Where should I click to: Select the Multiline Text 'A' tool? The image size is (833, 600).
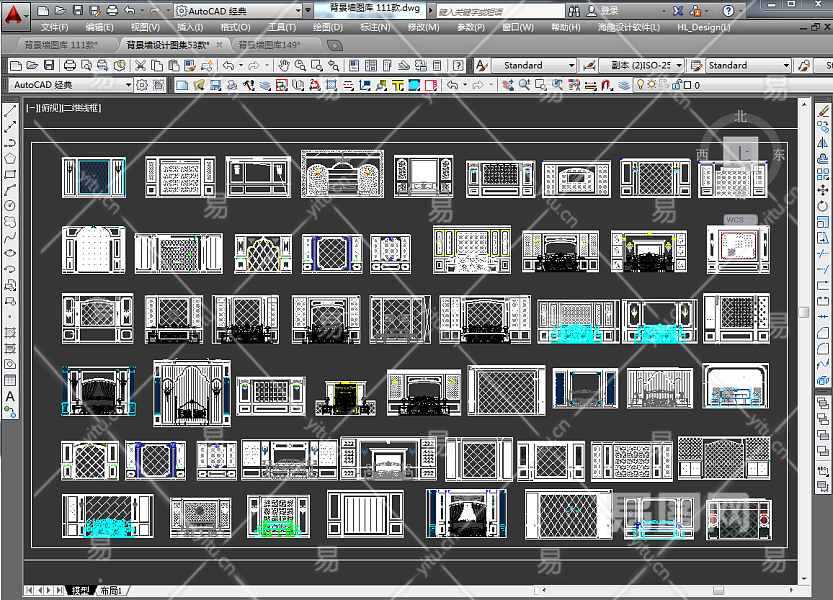point(10,396)
